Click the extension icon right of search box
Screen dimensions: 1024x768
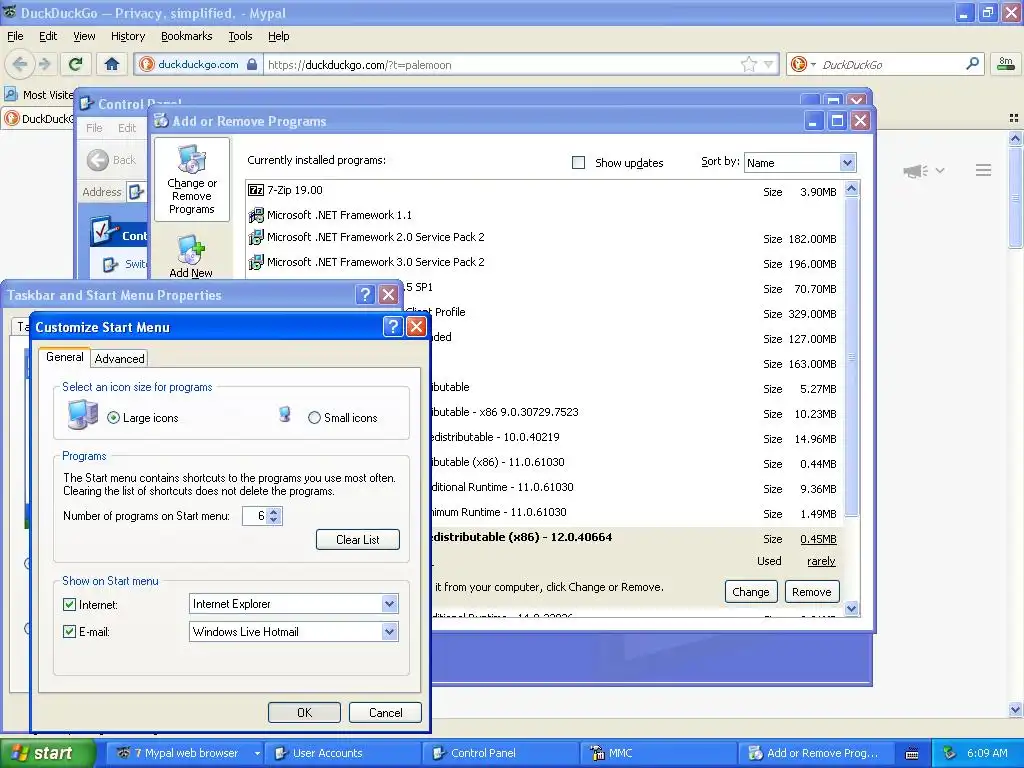point(1006,63)
